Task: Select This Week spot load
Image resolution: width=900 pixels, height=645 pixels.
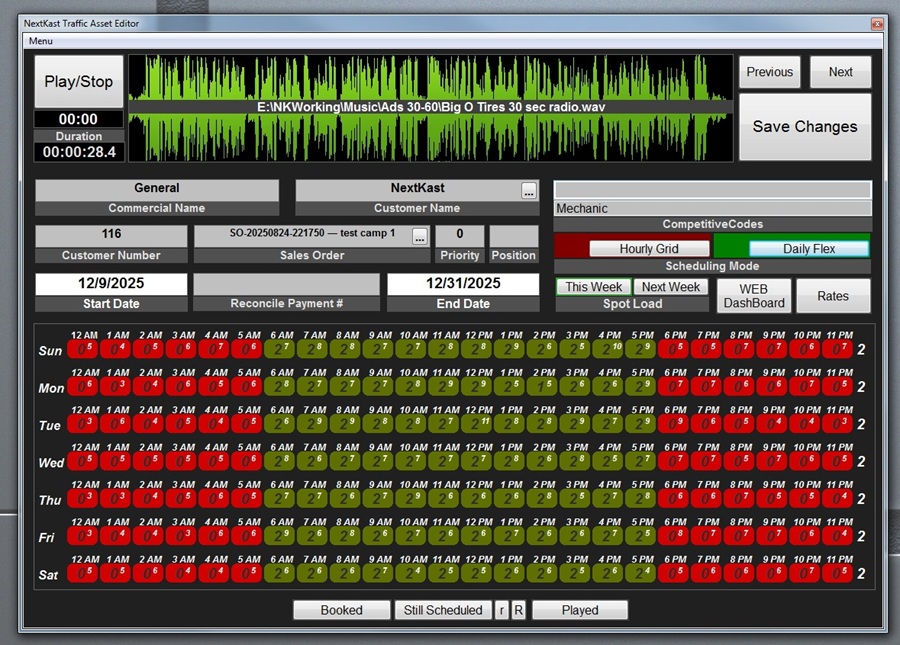Action: [x=594, y=287]
